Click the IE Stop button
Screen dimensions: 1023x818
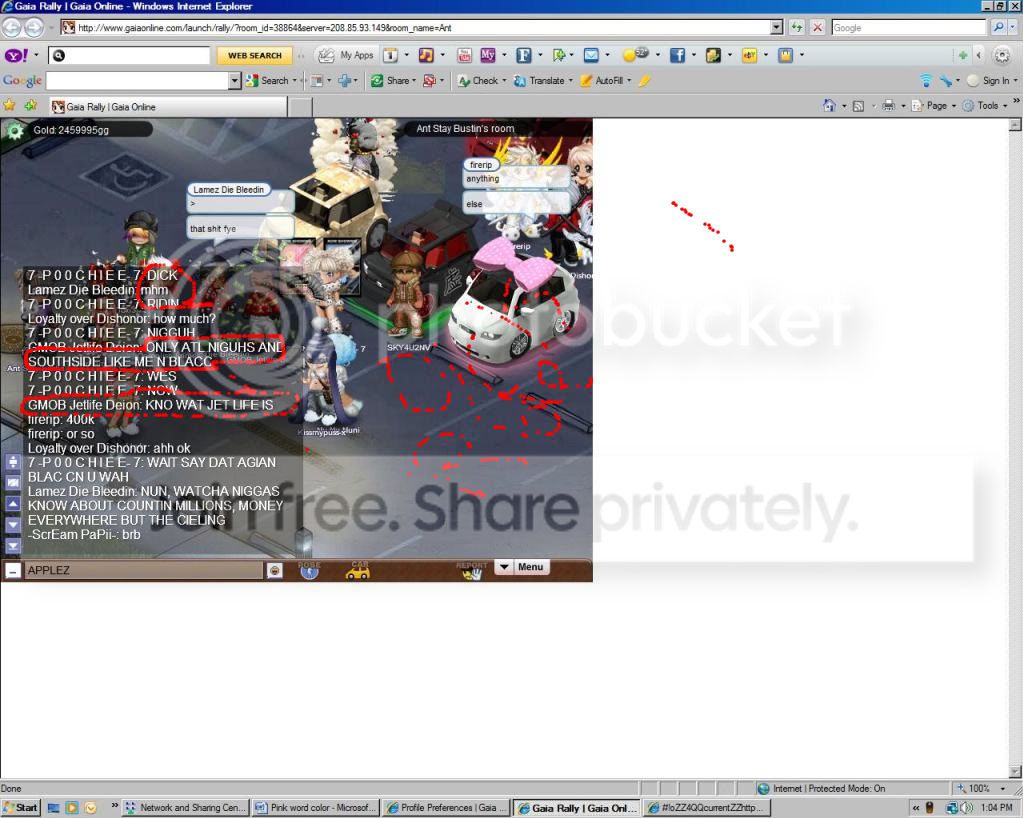[x=817, y=27]
